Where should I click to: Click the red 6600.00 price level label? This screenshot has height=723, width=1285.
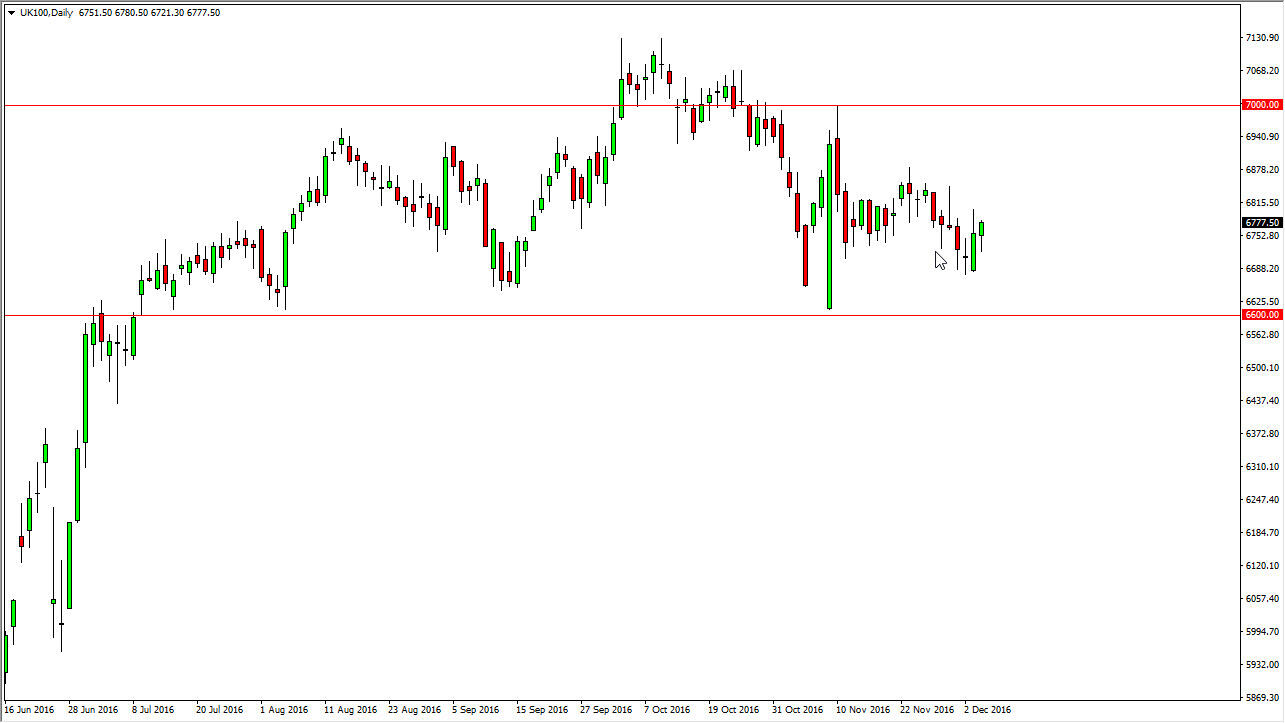(1261, 315)
